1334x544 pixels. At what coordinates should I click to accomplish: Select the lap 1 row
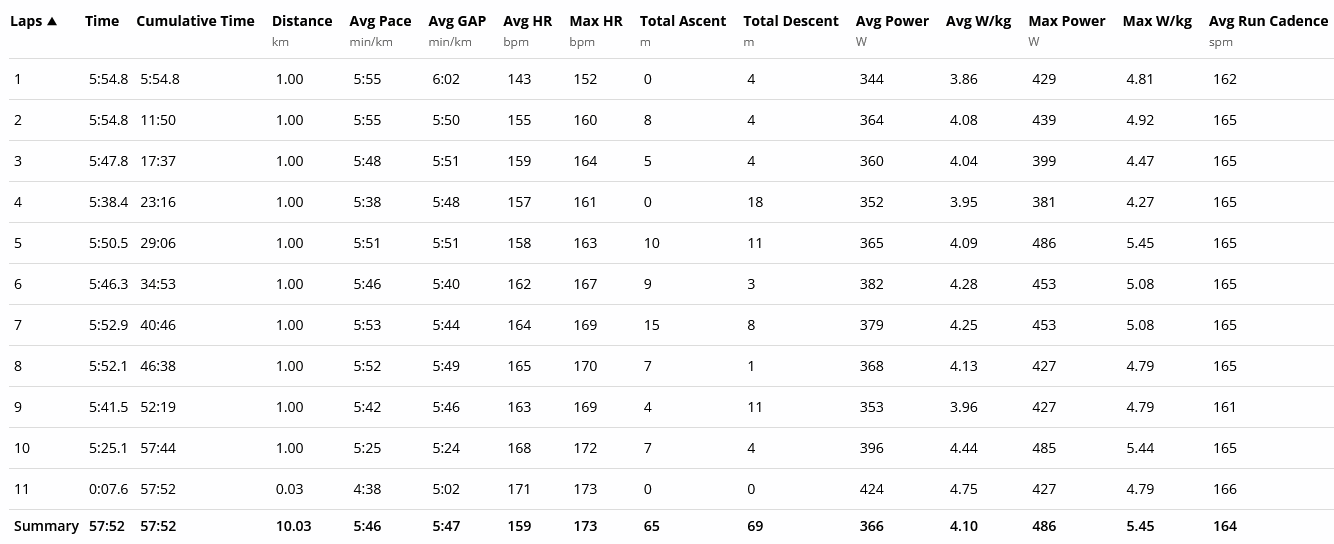tap(671, 79)
